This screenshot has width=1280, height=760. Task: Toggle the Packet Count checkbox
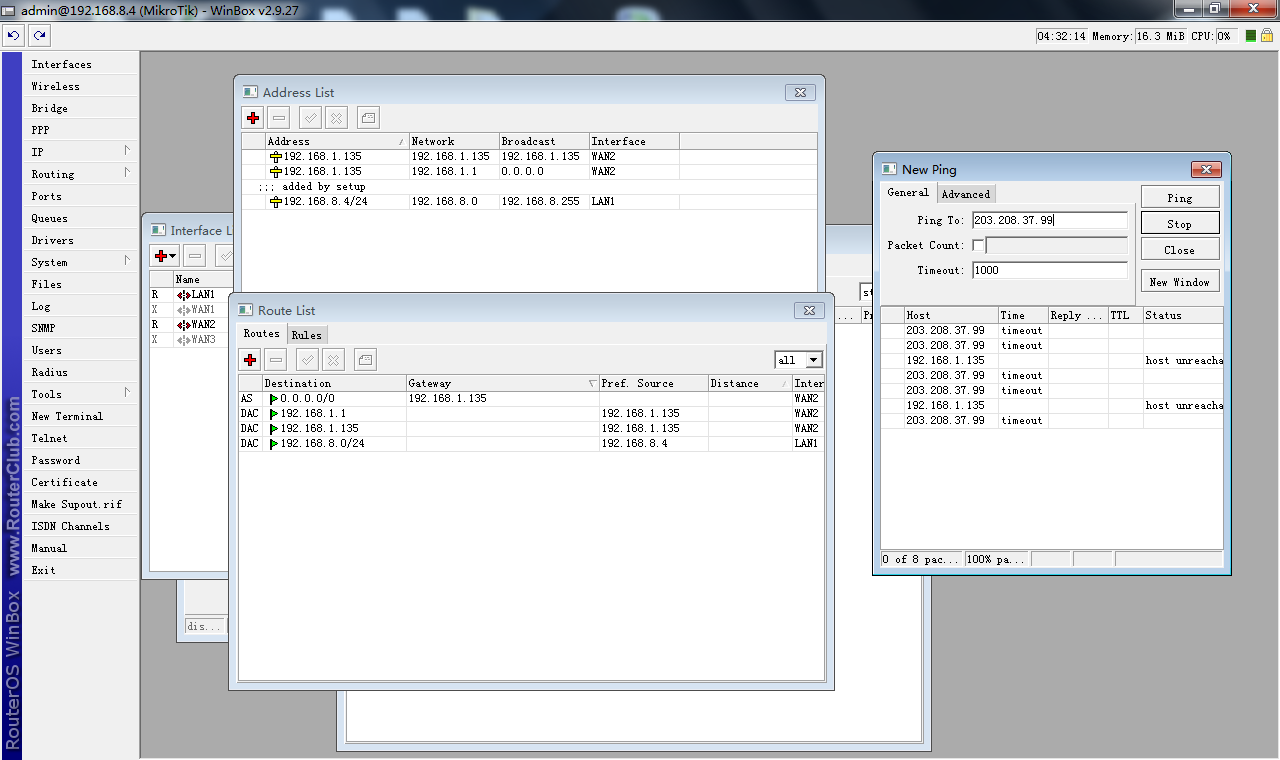tap(978, 245)
